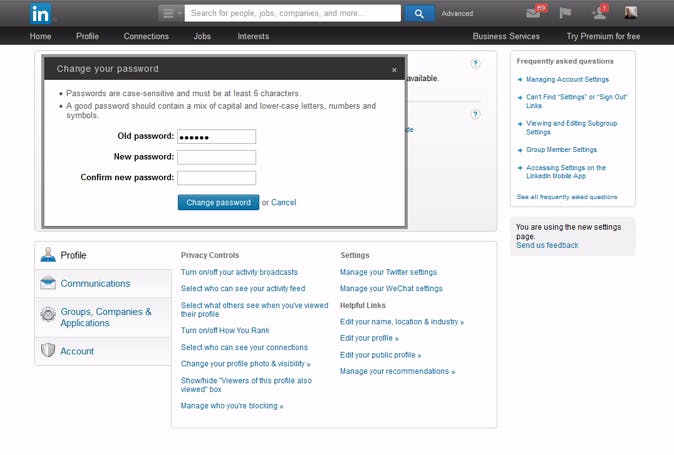Open Select who can see your connections
This screenshot has height=455, width=674.
tap(244, 347)
